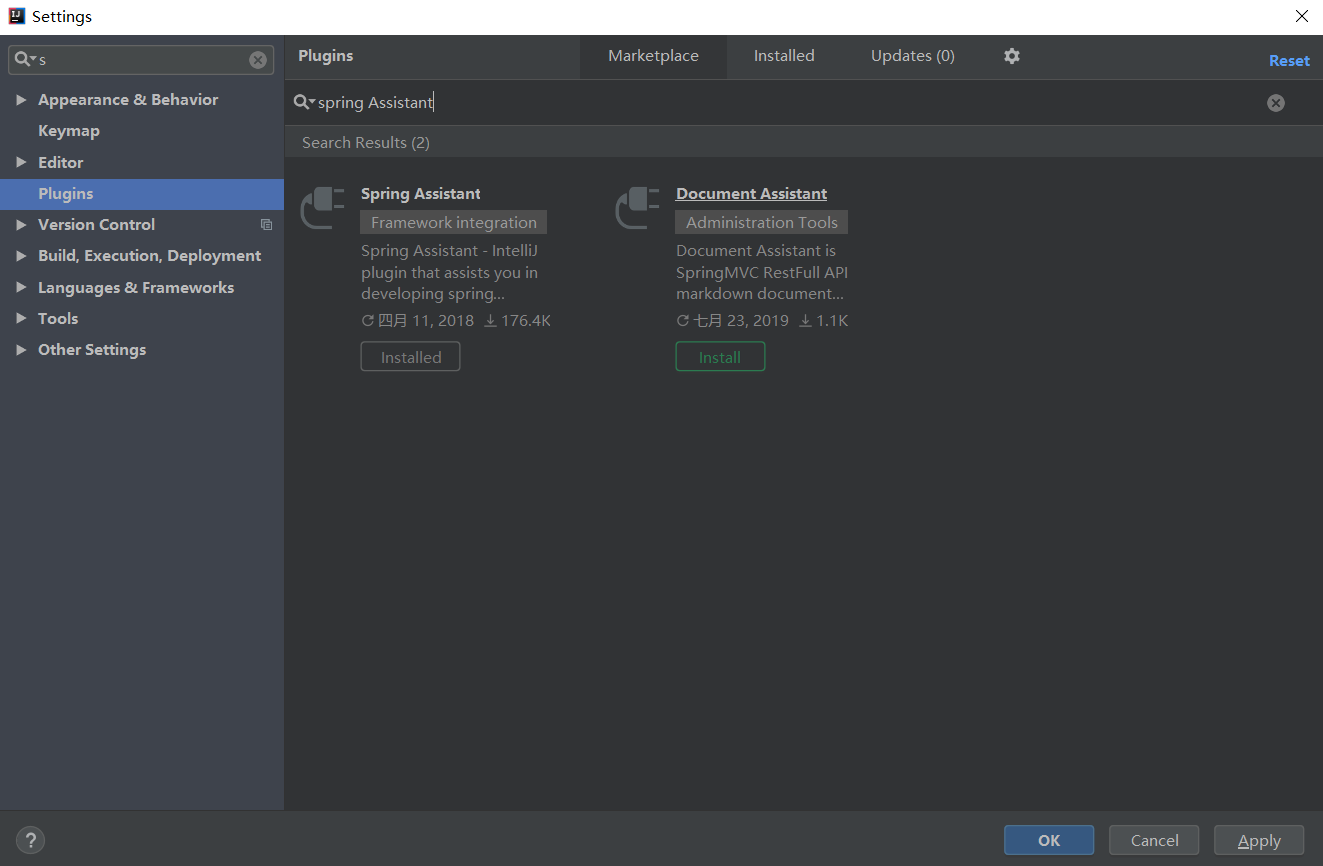Click the Administration Tools tag
Screen dimensions: 1323x866
click(762, 222)
